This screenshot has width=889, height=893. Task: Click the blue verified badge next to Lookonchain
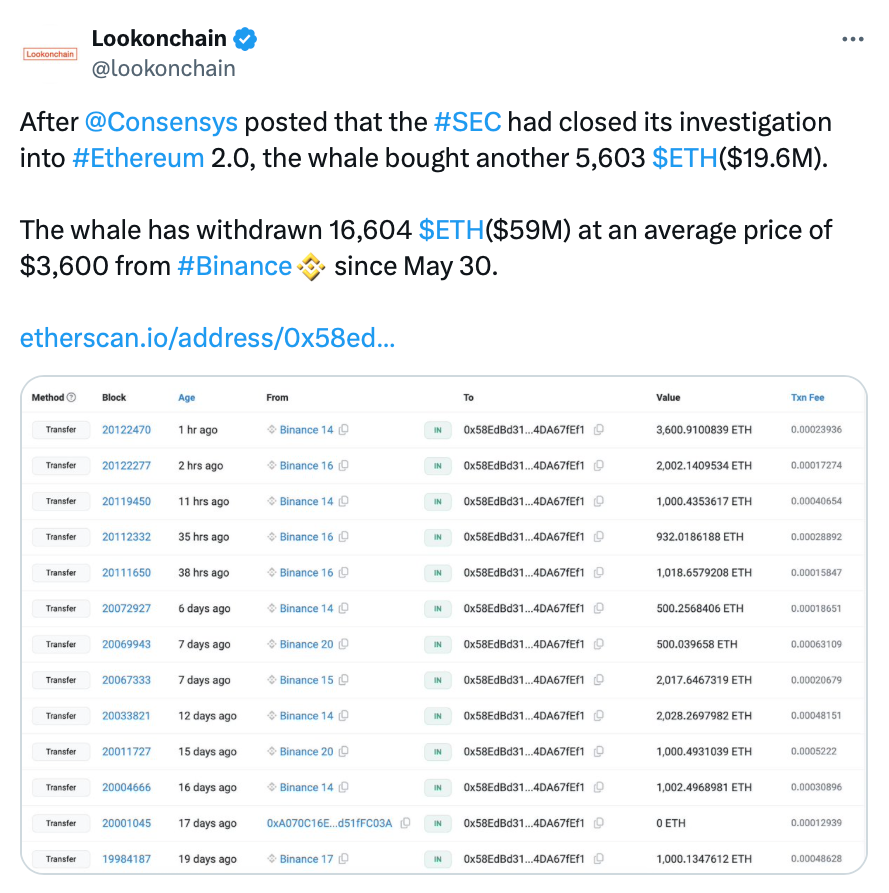click(245, 39)
